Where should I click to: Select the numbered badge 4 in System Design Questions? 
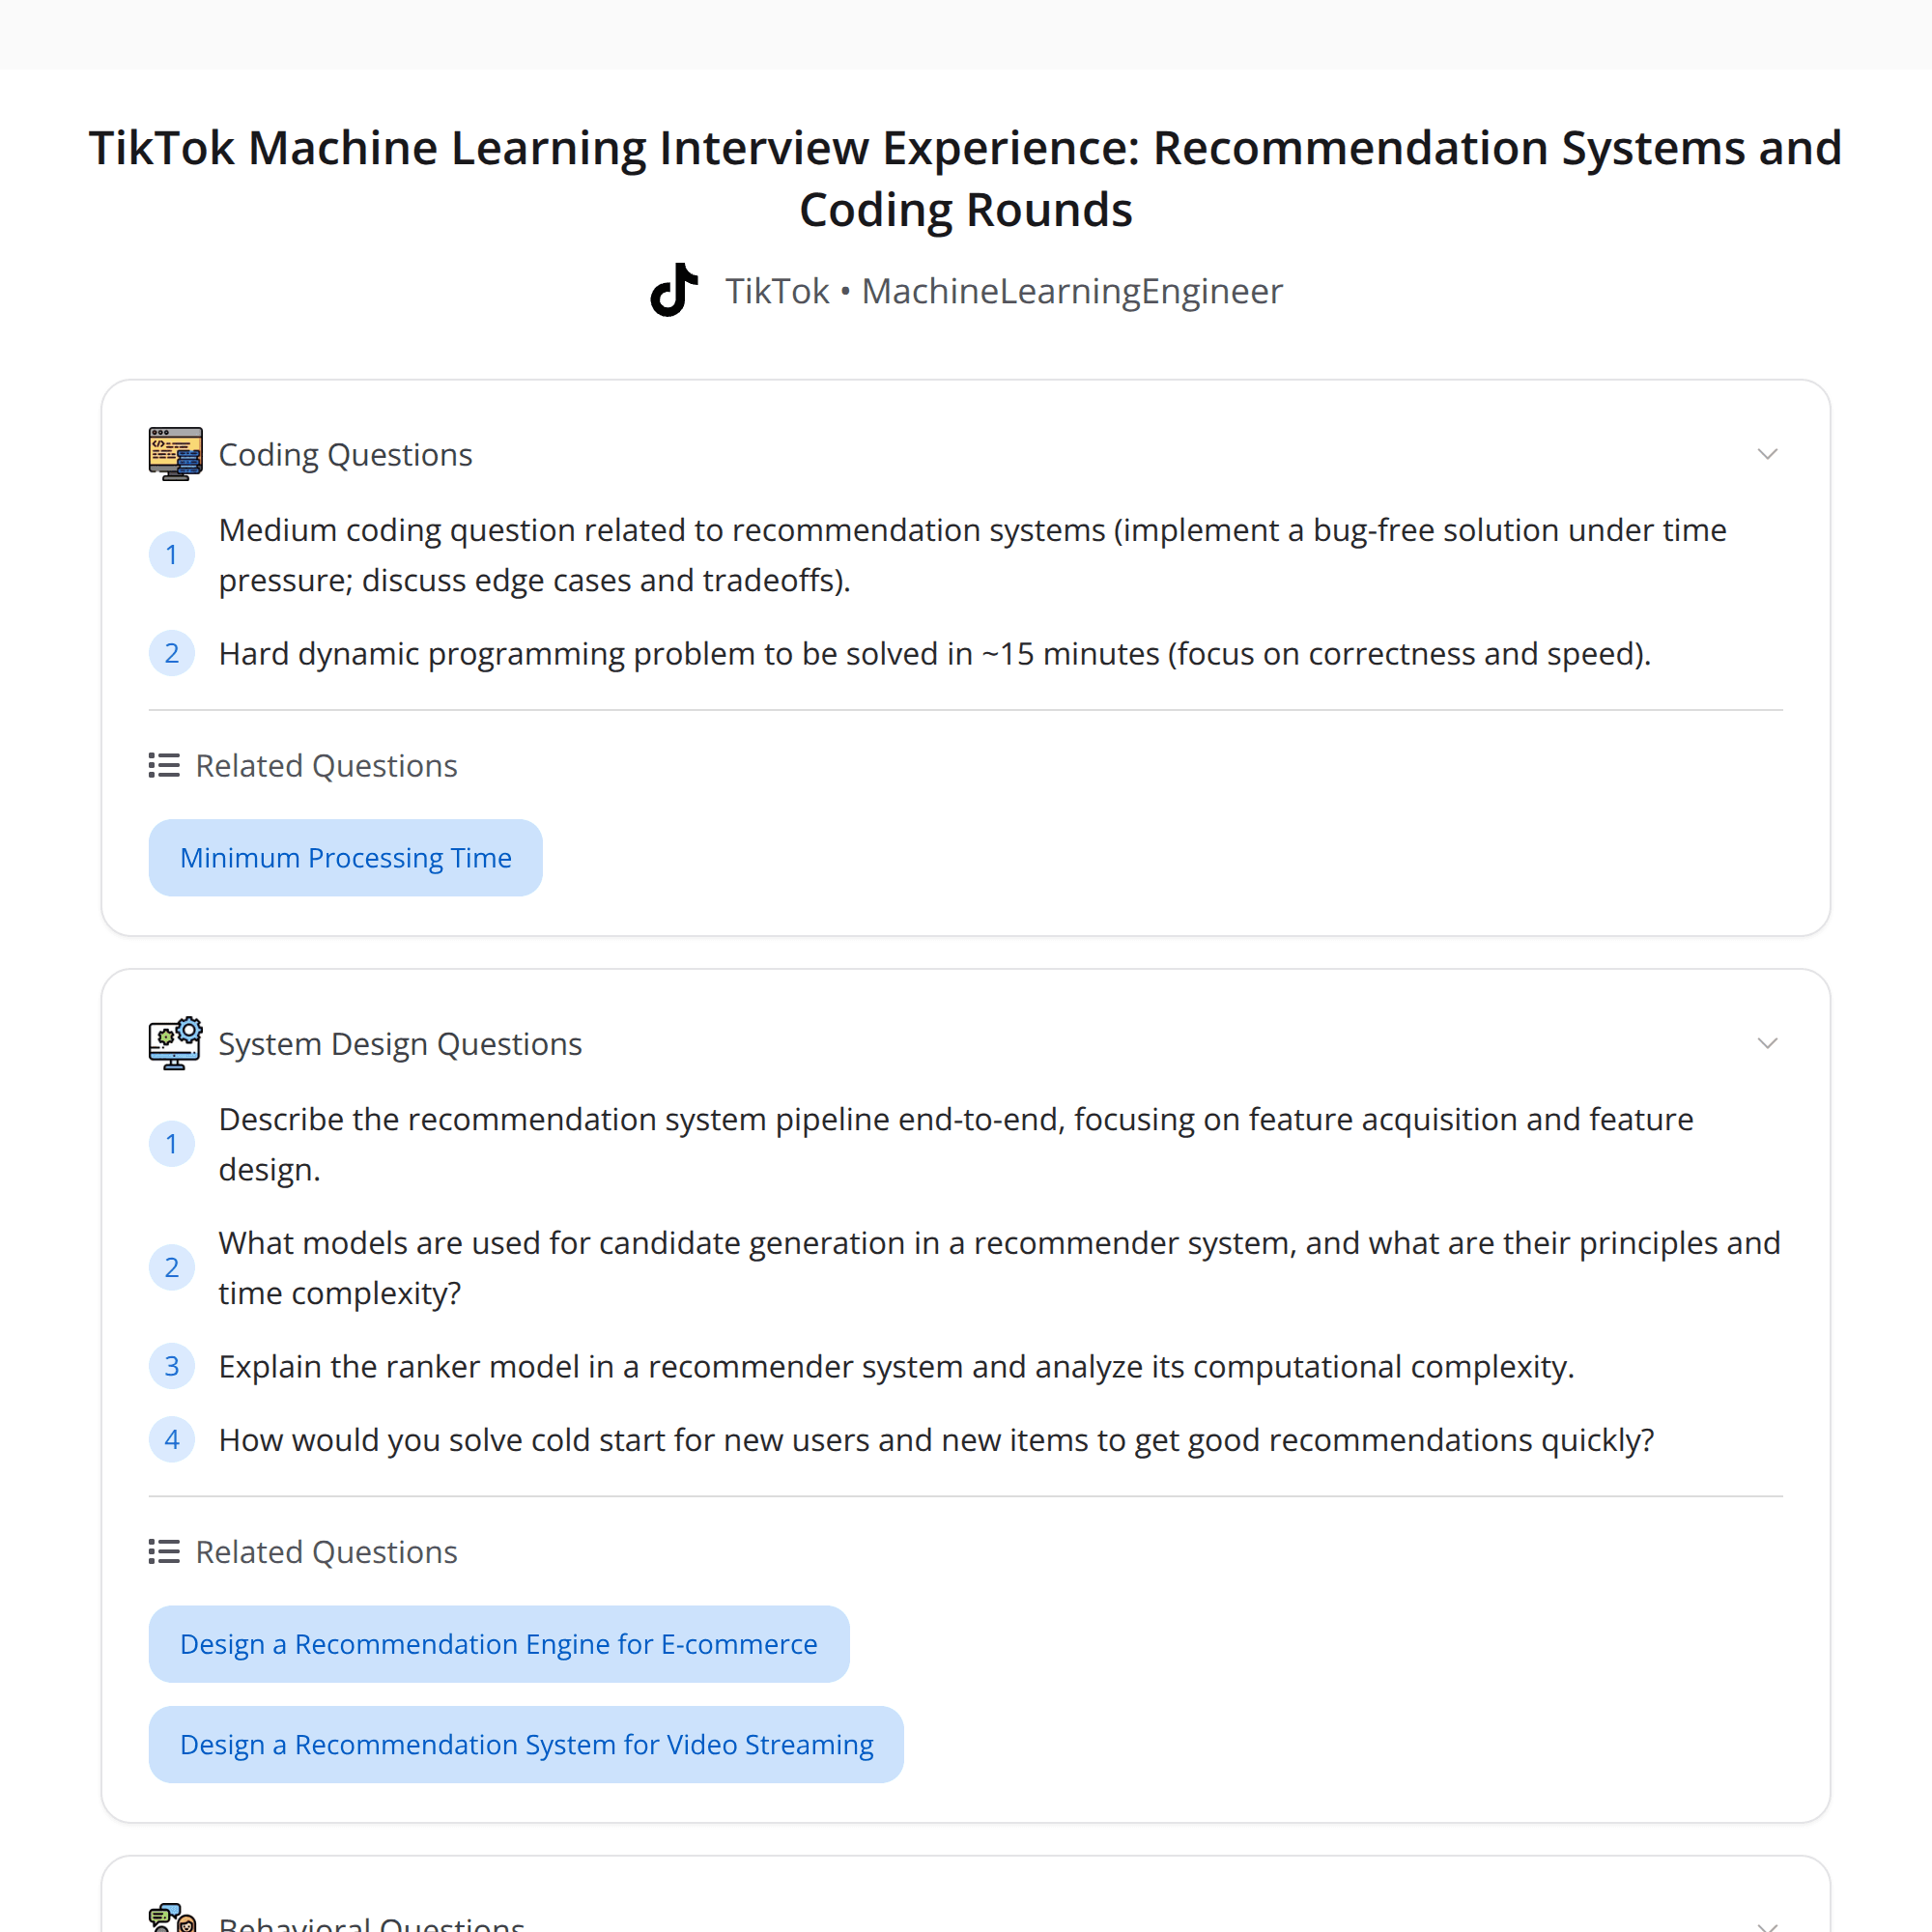pos(172,1439)
